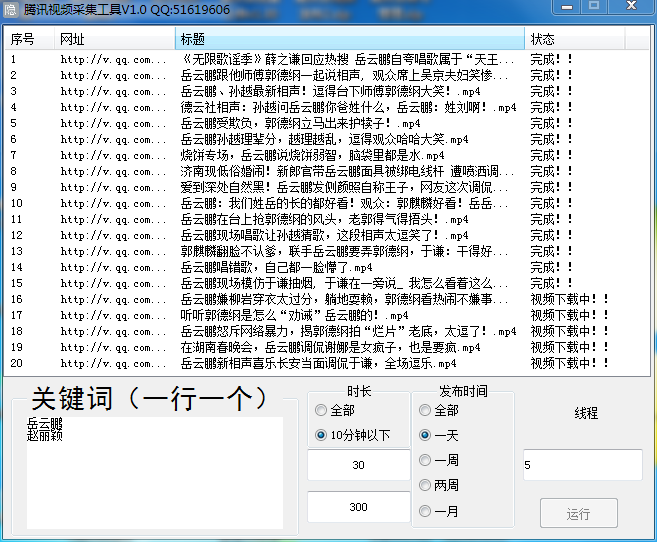Viewport: 657px width, 542px height.
Task: Select row 11 岳云鹏在台上抢郭德纲的风头
Action: pyautogui.click(x=327, y=219)
